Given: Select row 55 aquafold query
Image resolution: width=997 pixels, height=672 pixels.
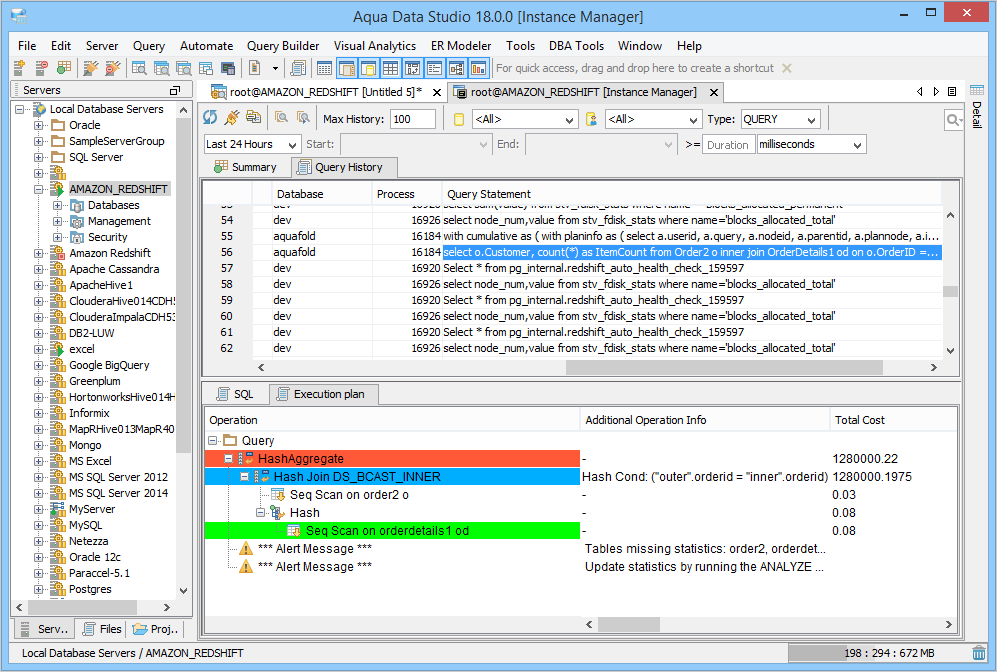Looking at the screenshot, I should [x=572, y=236].
